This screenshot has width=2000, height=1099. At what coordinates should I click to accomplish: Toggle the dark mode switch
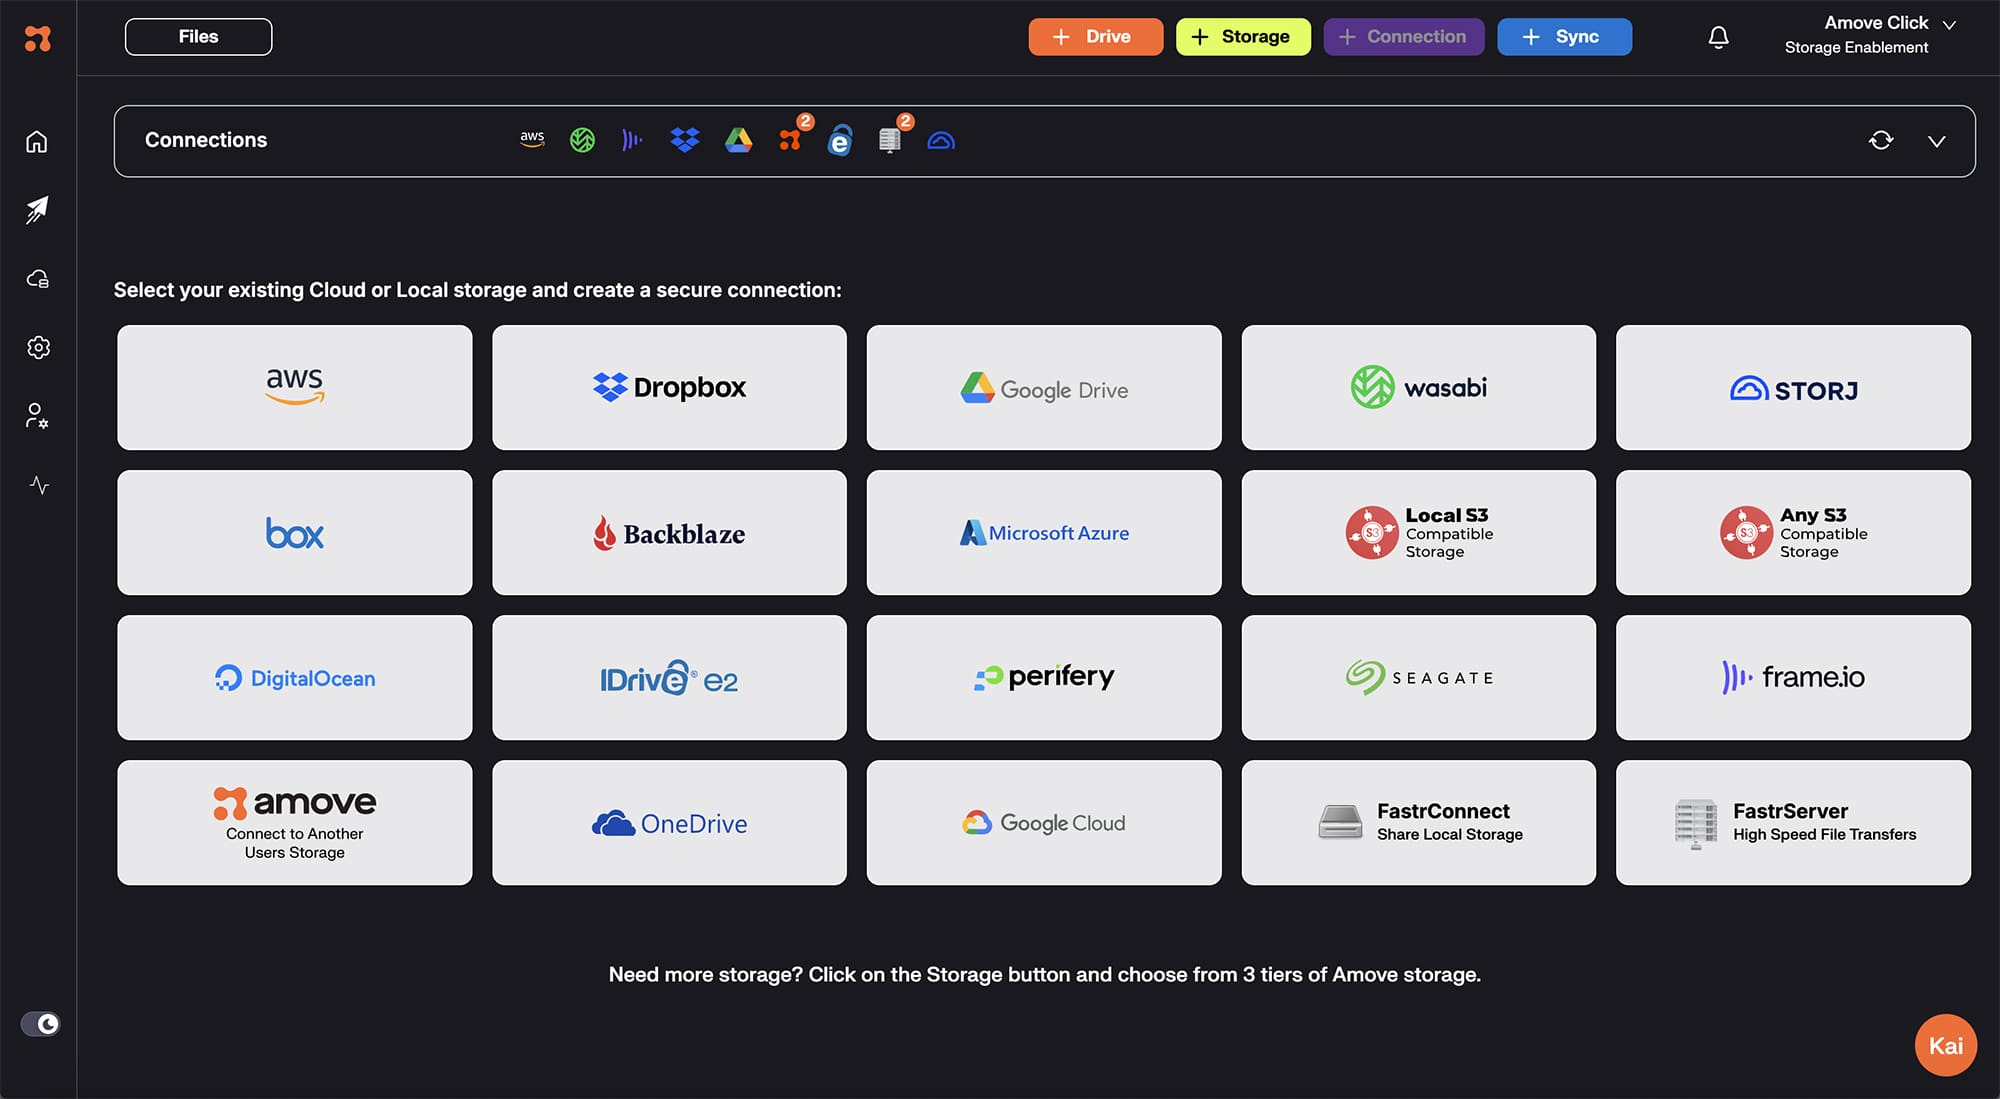41,1024
